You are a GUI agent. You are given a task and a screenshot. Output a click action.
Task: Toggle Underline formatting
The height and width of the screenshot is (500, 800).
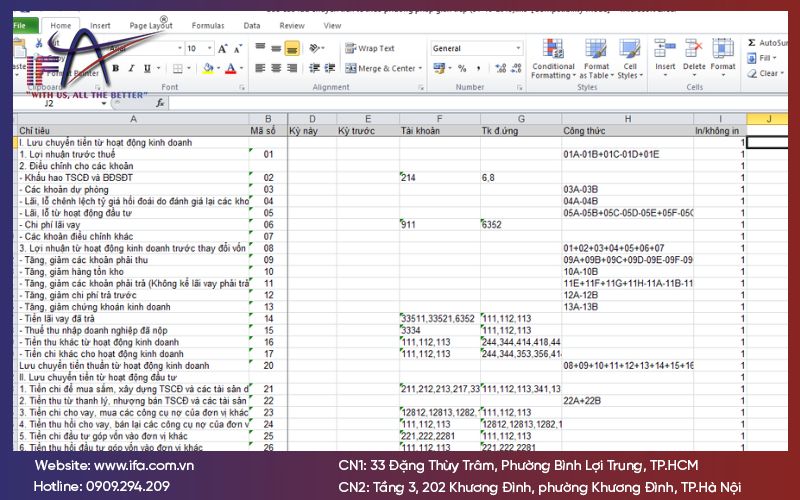point(147,68)
